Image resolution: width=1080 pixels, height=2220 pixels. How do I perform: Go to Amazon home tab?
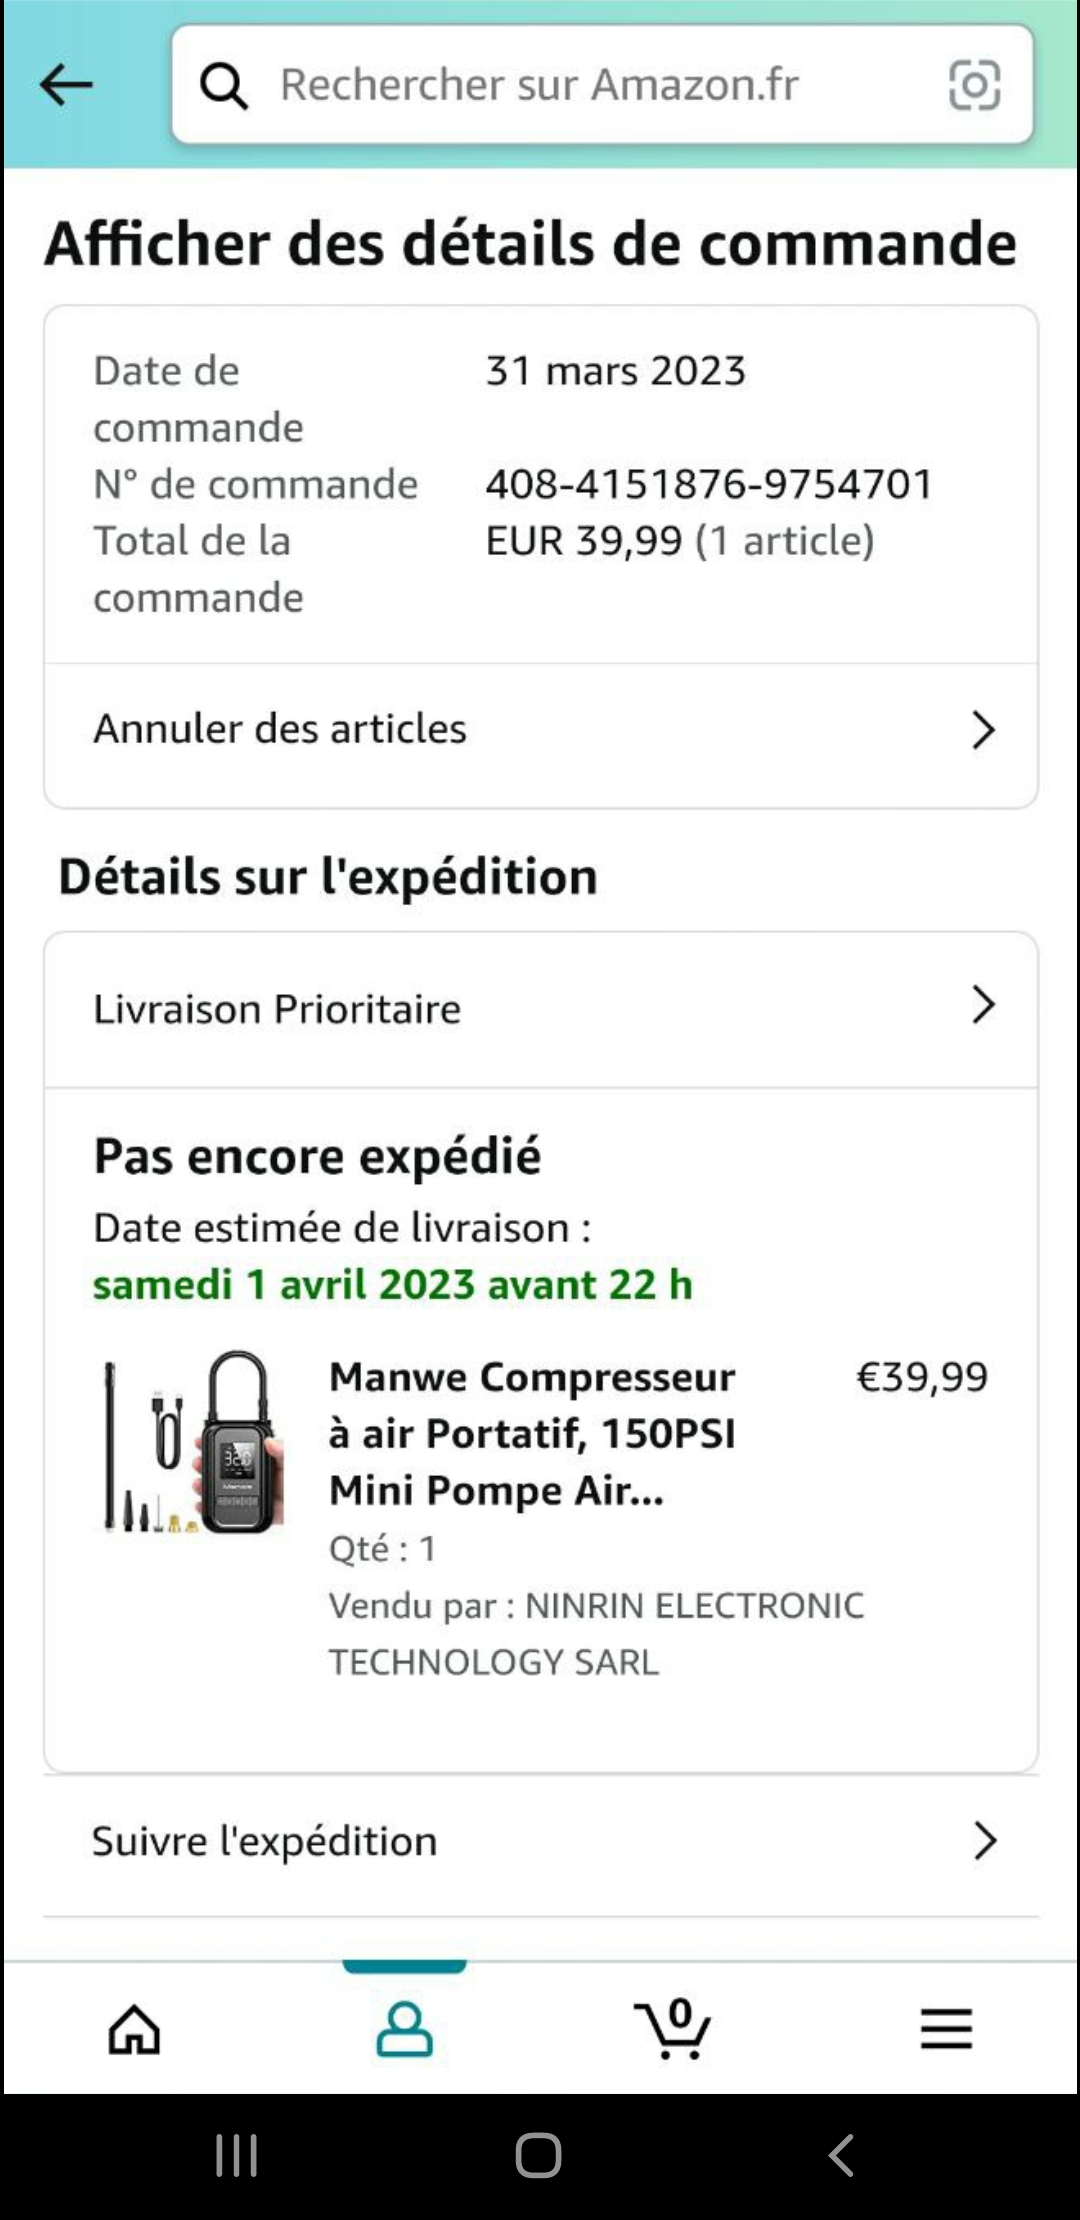pos(134,2029)
